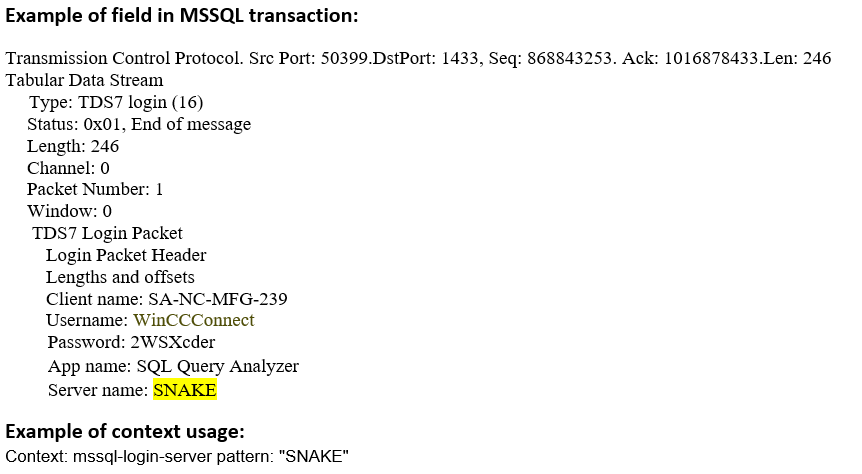
Task: Click the "Example of field in MSSQL transaction" heading
Action: click(182, 16)
